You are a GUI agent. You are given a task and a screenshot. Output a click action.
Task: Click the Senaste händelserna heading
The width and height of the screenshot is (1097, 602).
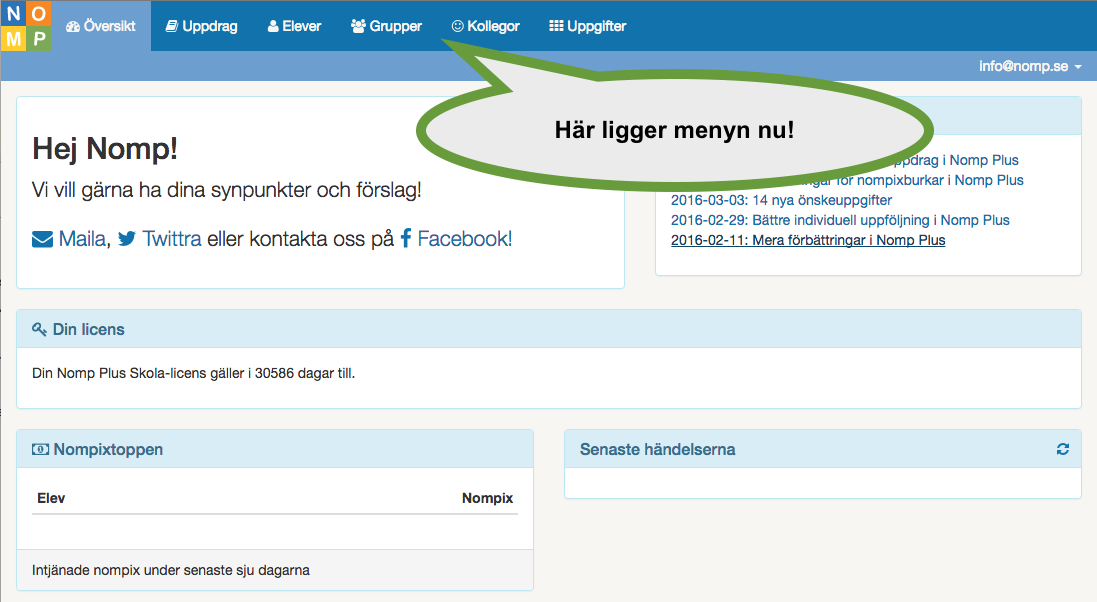click(x=658, y=449)
